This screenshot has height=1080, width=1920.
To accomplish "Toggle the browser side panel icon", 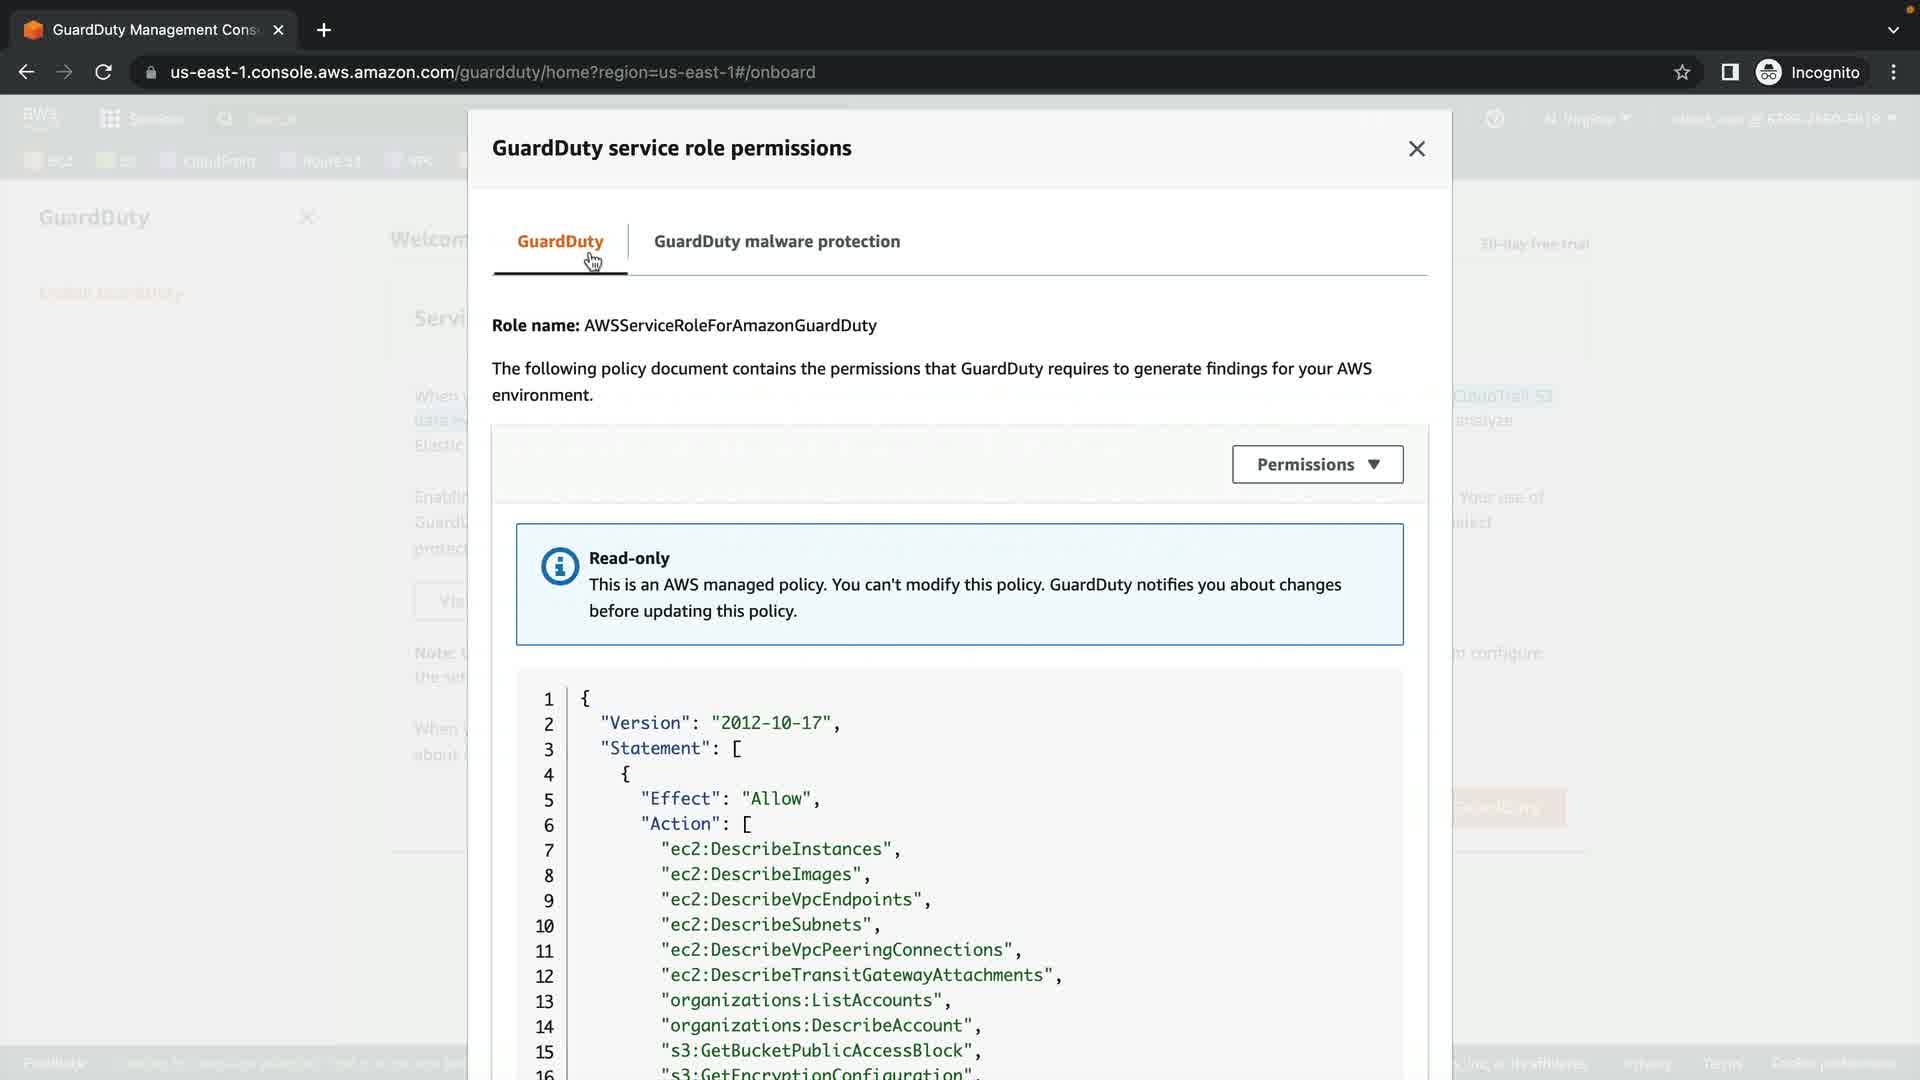I will point(1729,72).
